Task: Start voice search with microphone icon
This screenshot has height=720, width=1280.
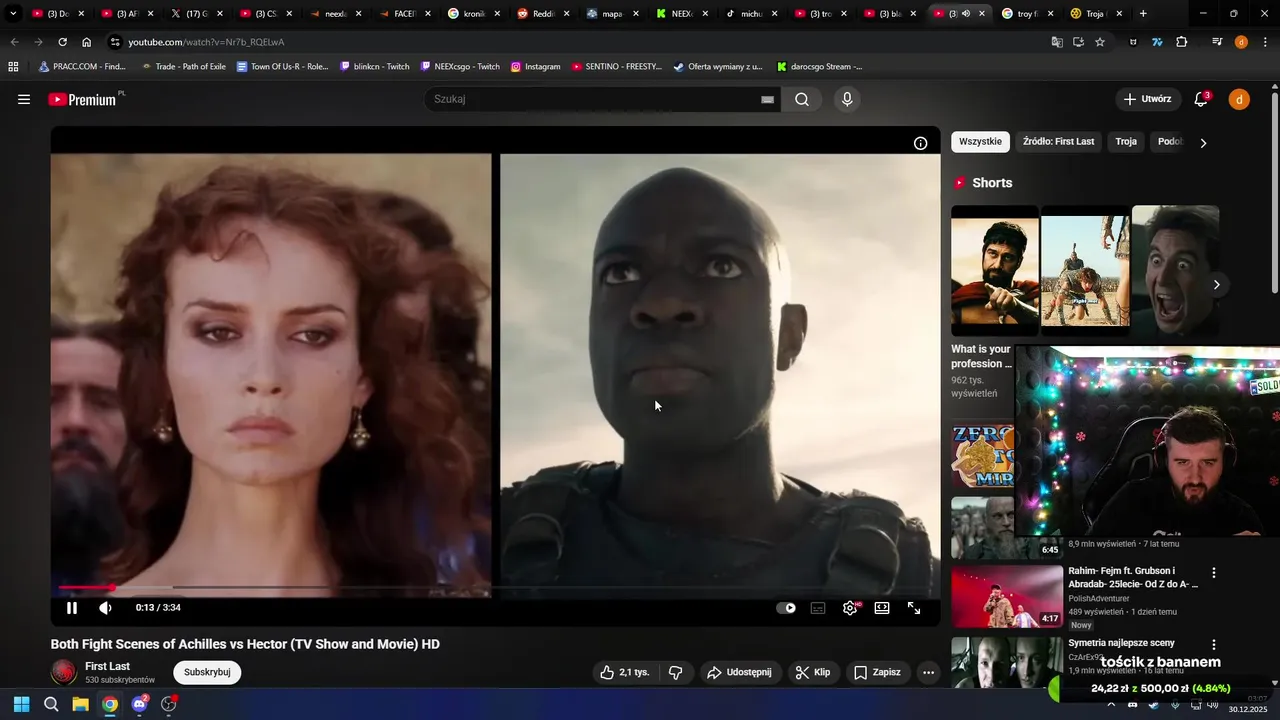Action: [x=847, y=99]
